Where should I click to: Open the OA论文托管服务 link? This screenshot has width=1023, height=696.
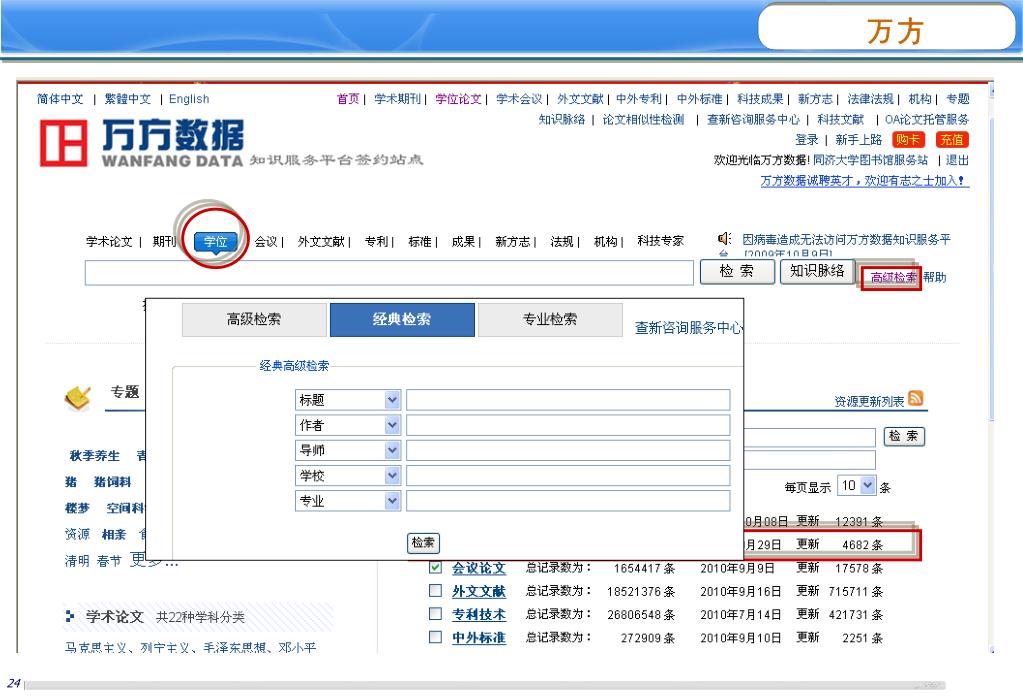click(926, 119)
